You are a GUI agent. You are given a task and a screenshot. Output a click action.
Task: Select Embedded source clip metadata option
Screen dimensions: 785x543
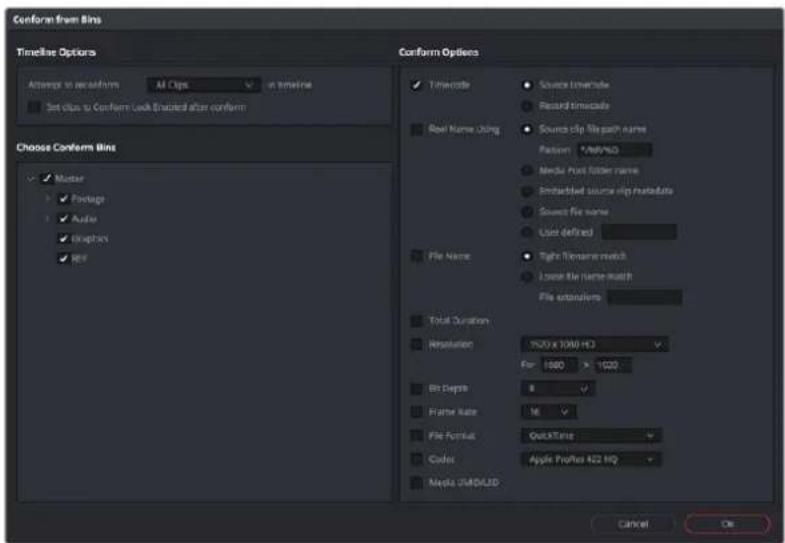coord(527,191)
